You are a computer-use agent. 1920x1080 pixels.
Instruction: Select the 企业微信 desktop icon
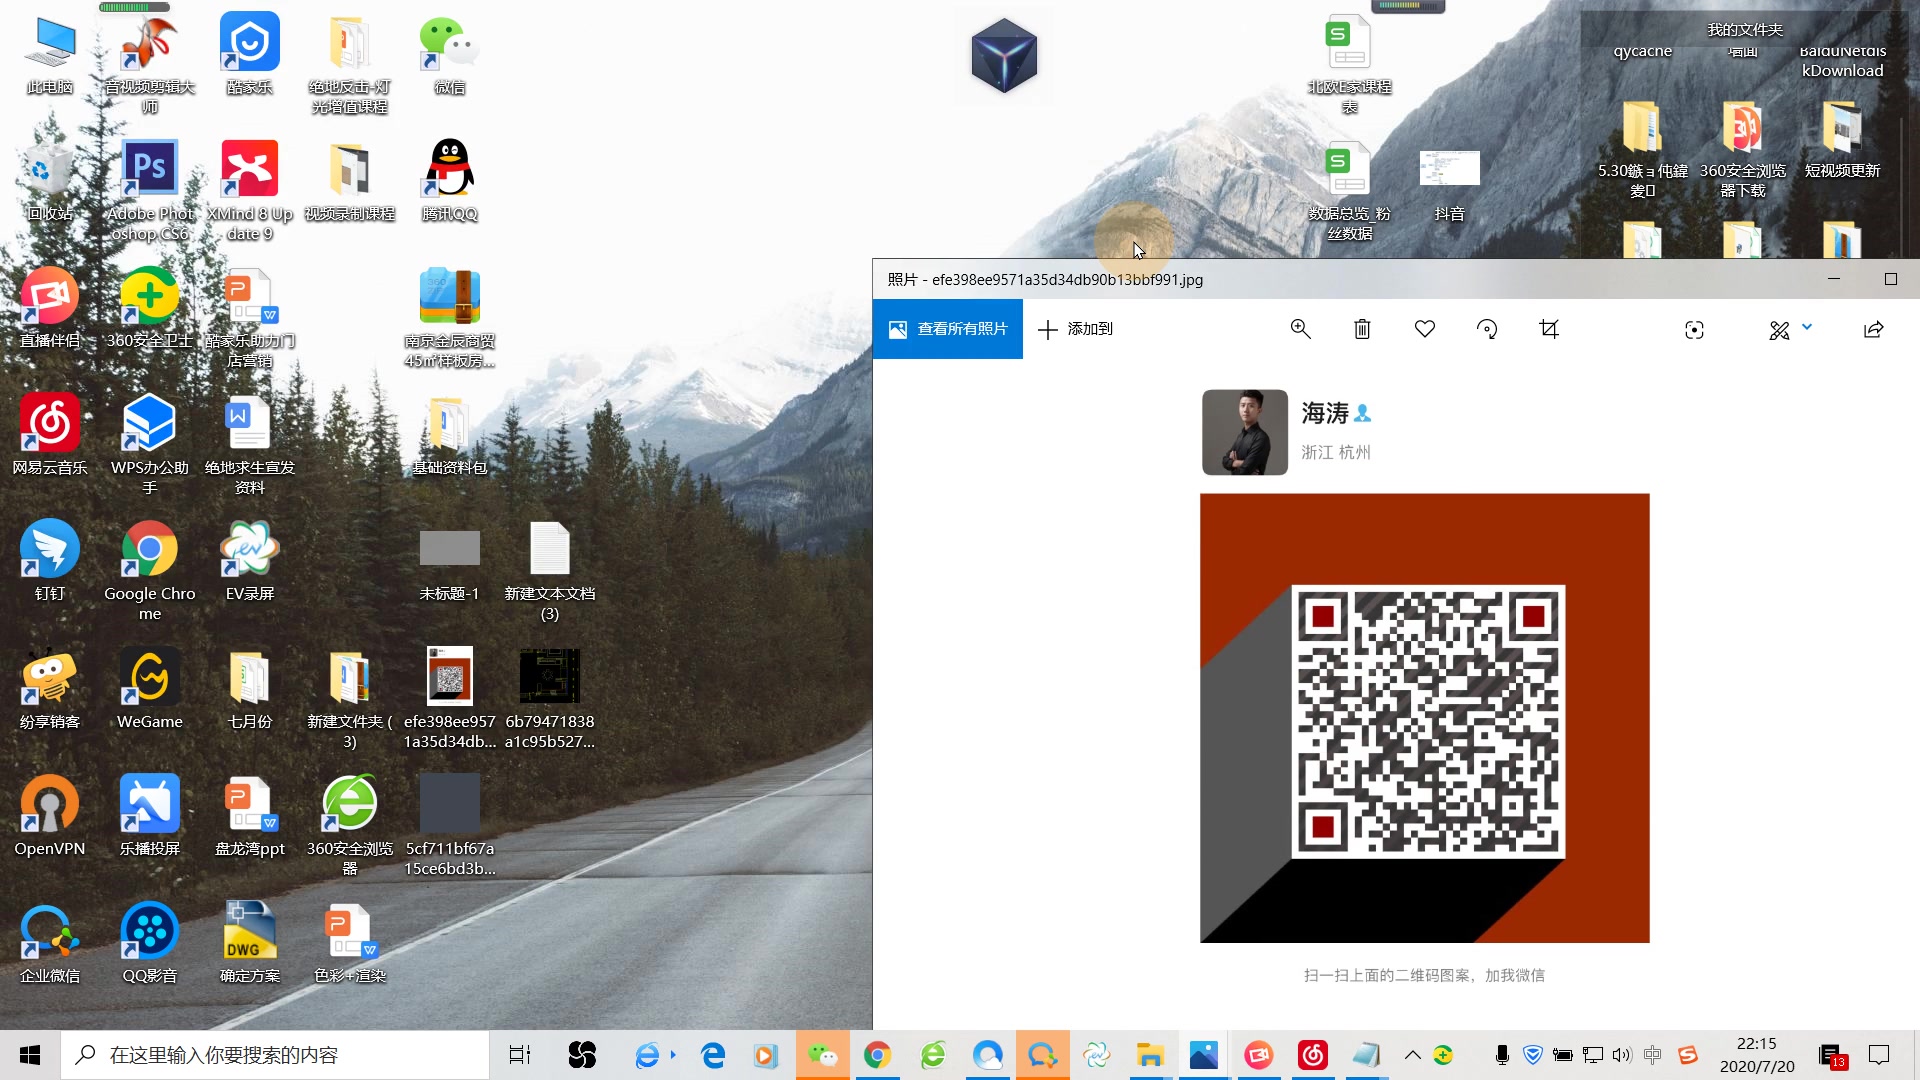pos(50,942)
